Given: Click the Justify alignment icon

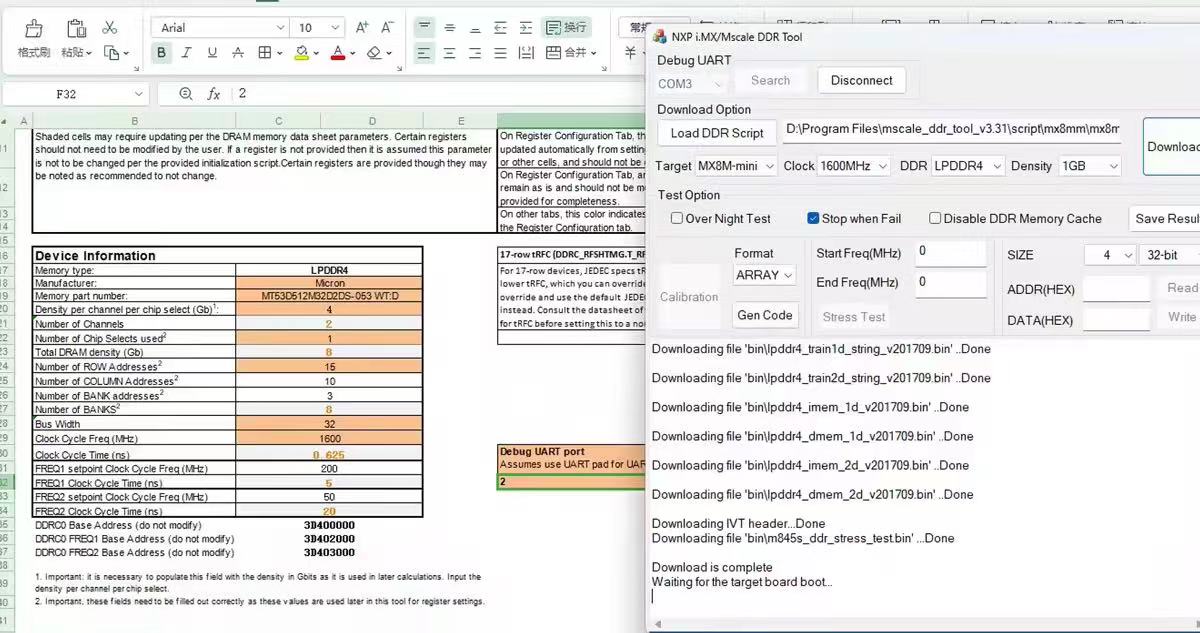Looking at the screenshot, I should pos(501,53).
